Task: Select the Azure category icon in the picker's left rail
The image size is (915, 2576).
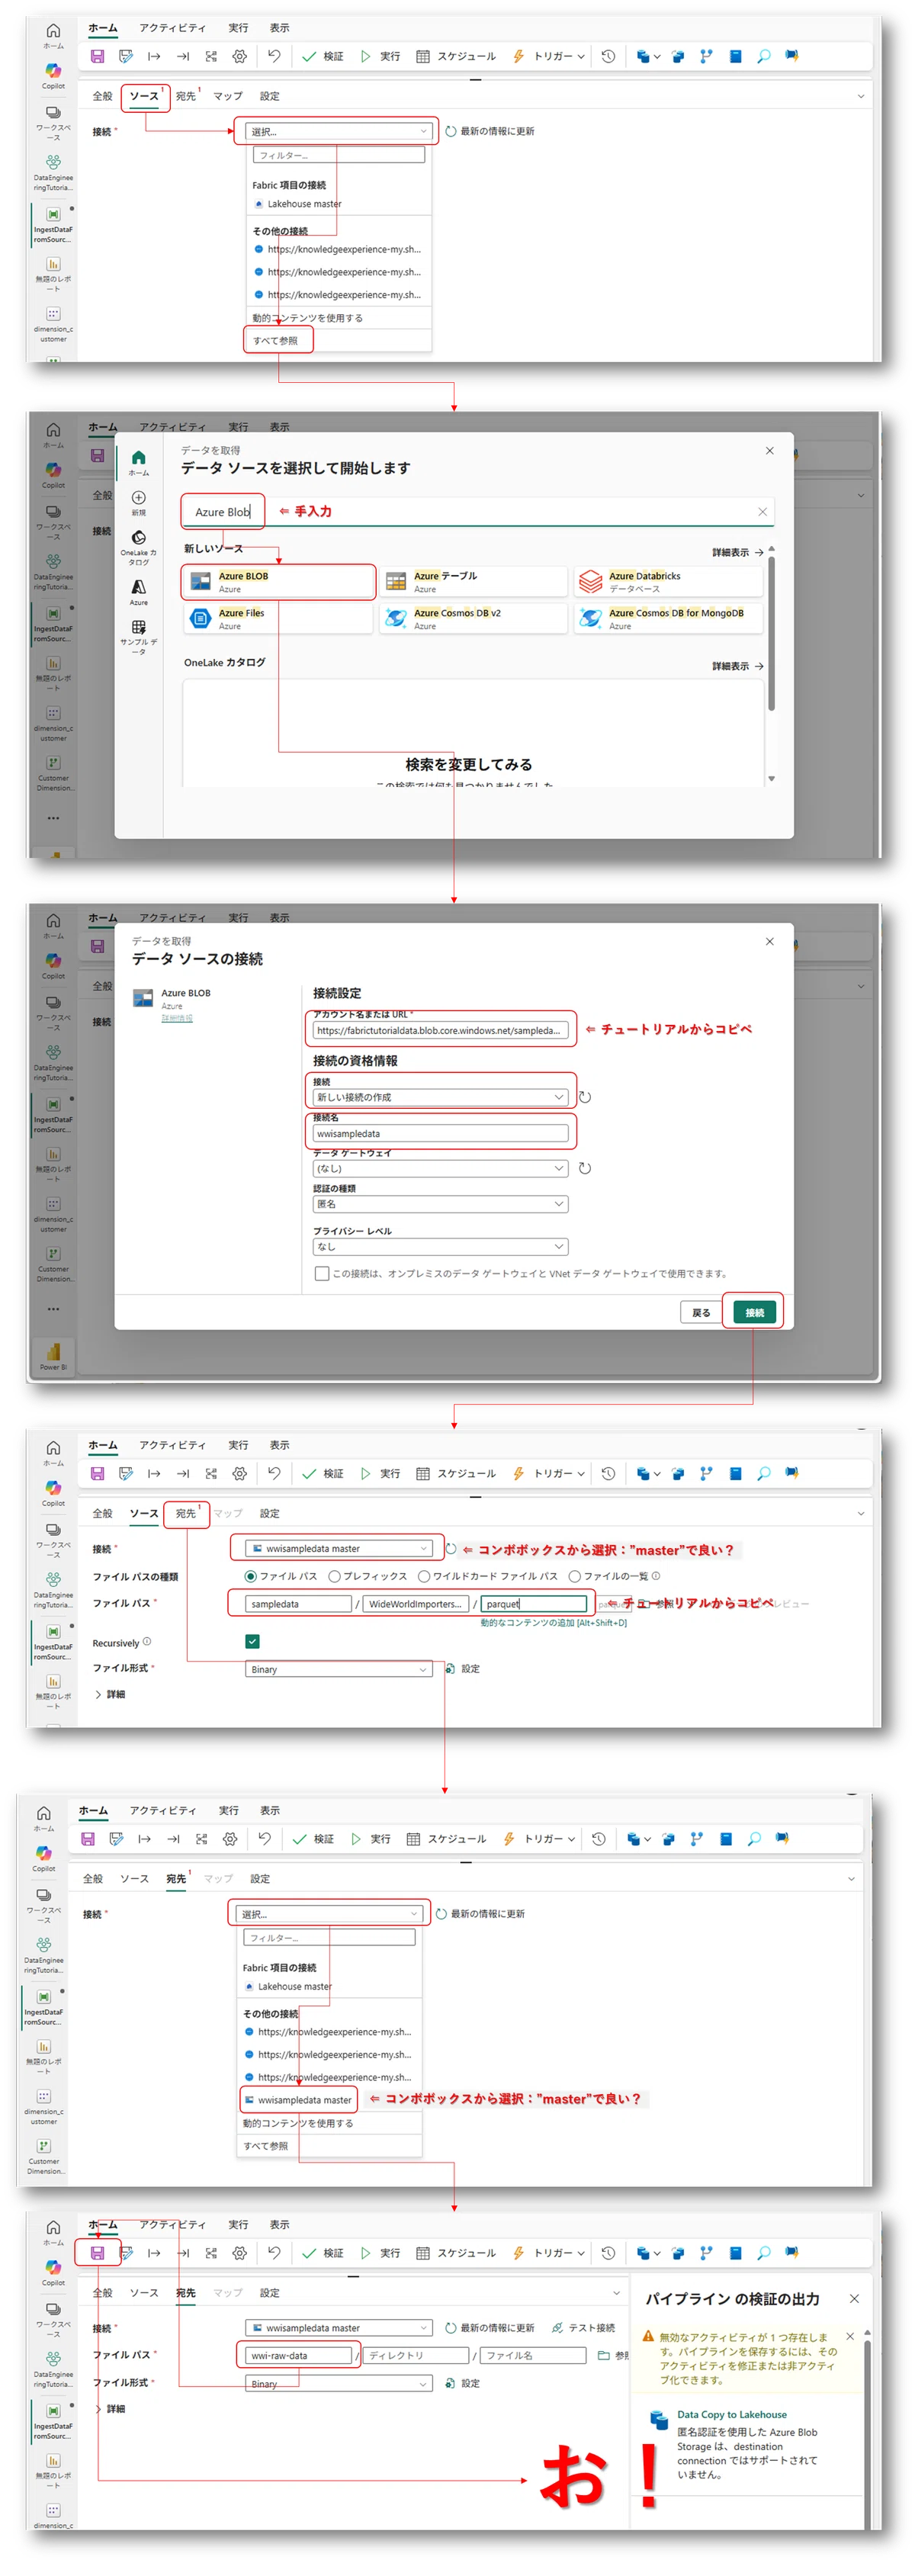Action: click(x=139, y=592)
